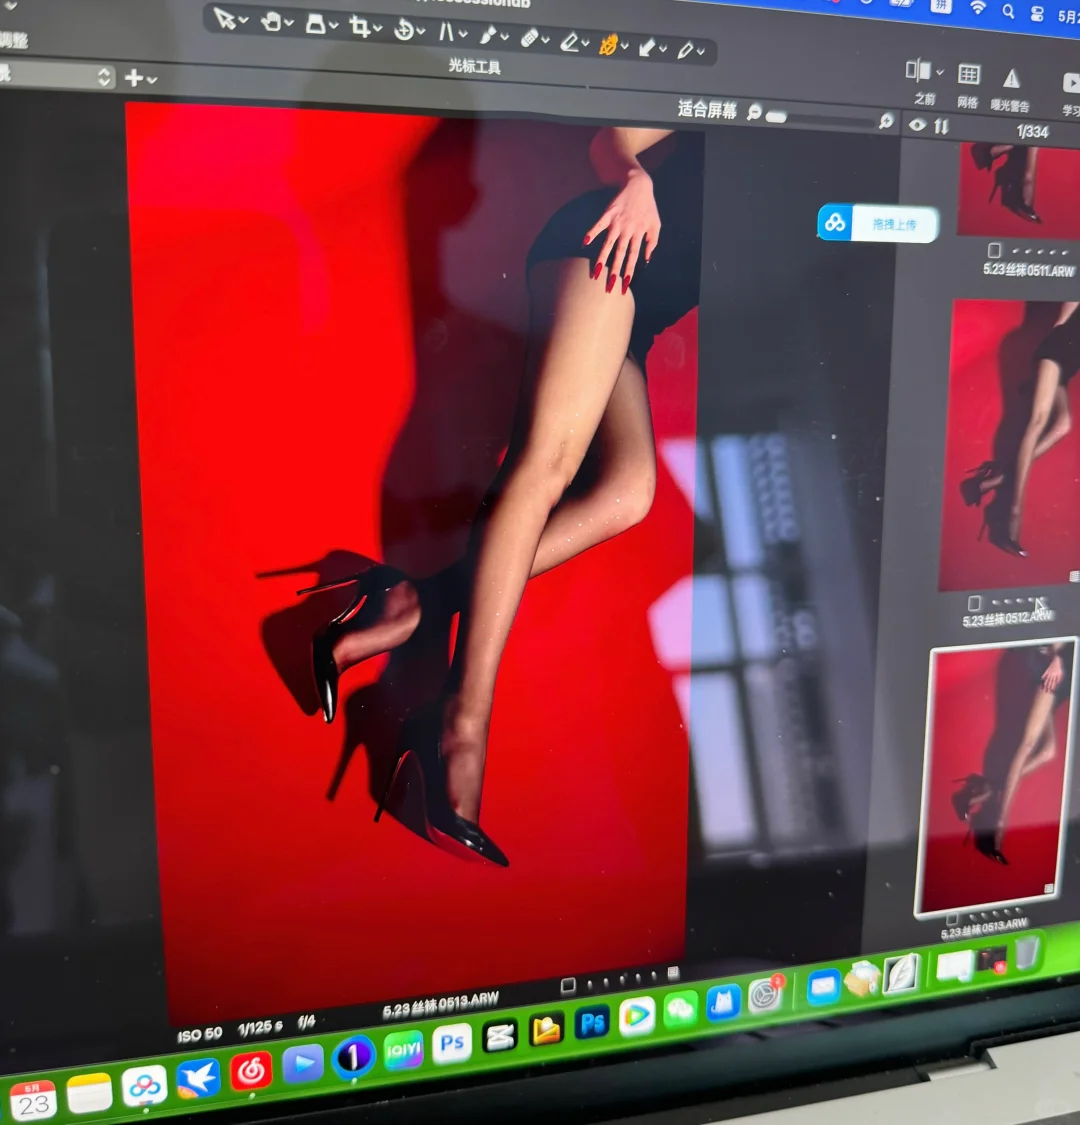Toggle the exposure warning (曝光警告) triangle
Viewport: 1080px width, 1125px height.
pos(1011,77)
